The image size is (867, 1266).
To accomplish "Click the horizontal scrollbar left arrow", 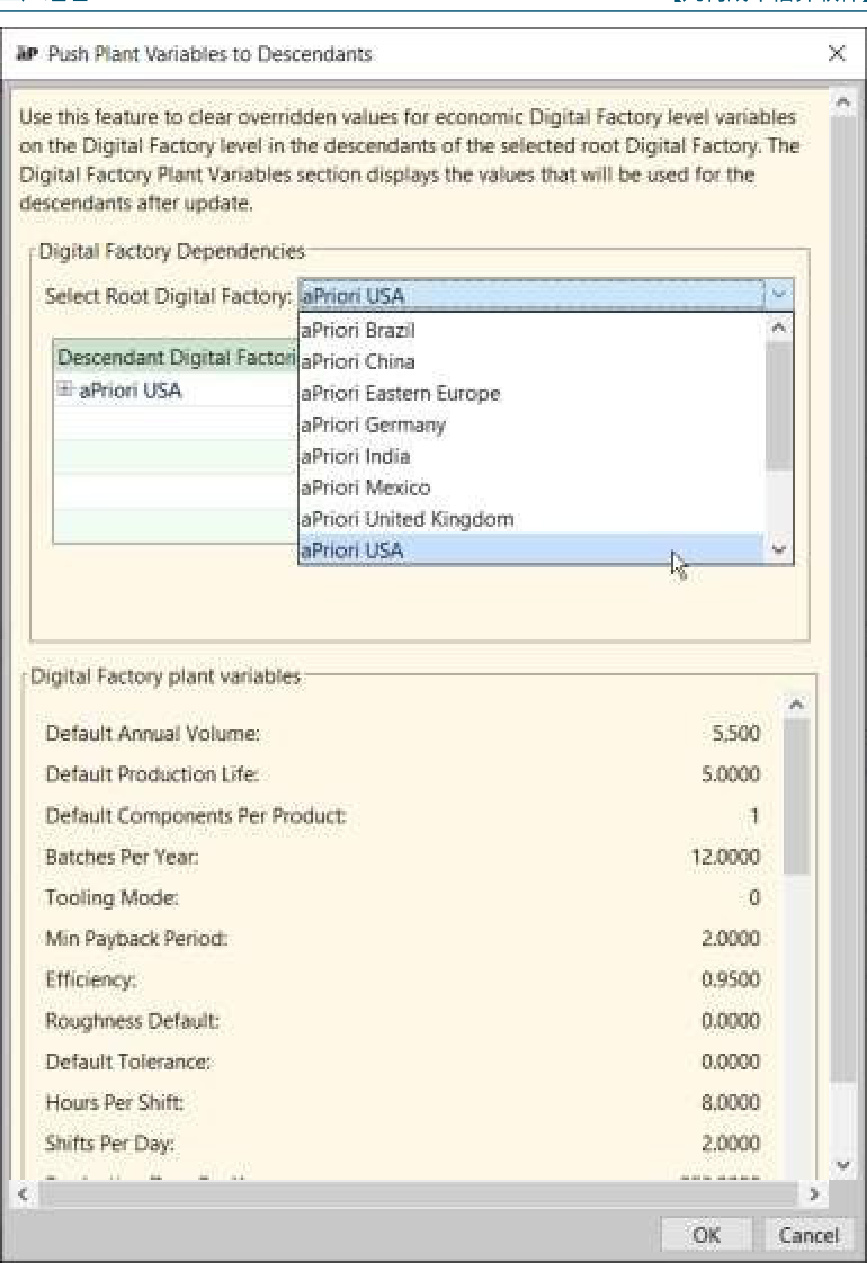I will 22,1193.
